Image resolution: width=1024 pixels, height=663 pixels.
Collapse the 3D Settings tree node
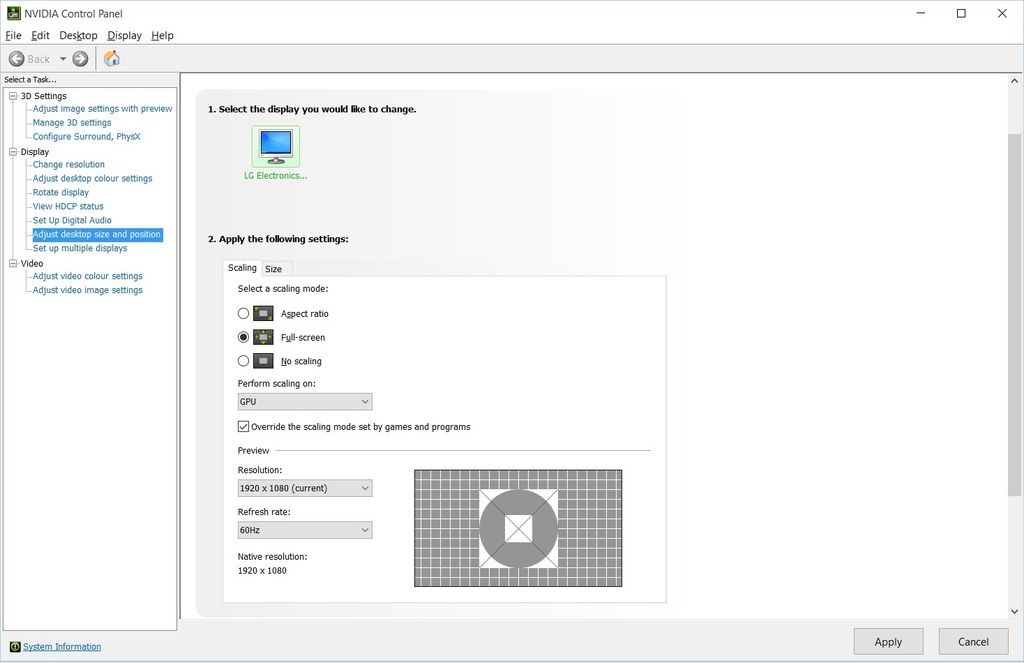13,96
